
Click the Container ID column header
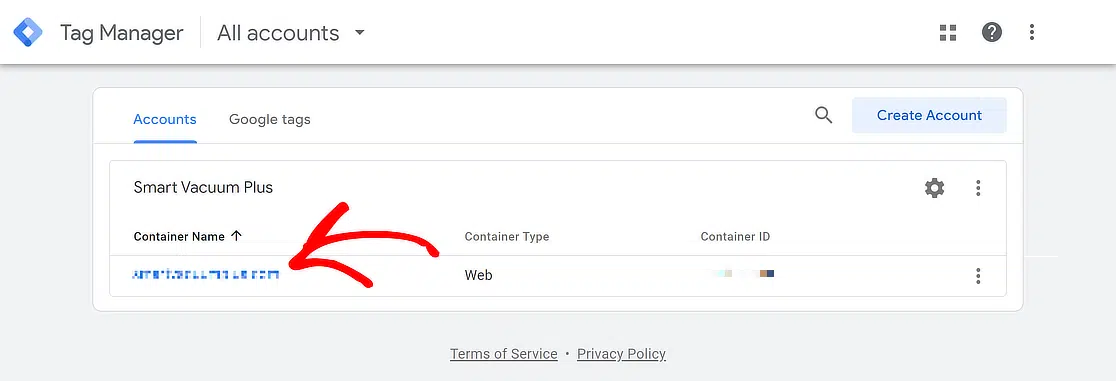[735, 236]
